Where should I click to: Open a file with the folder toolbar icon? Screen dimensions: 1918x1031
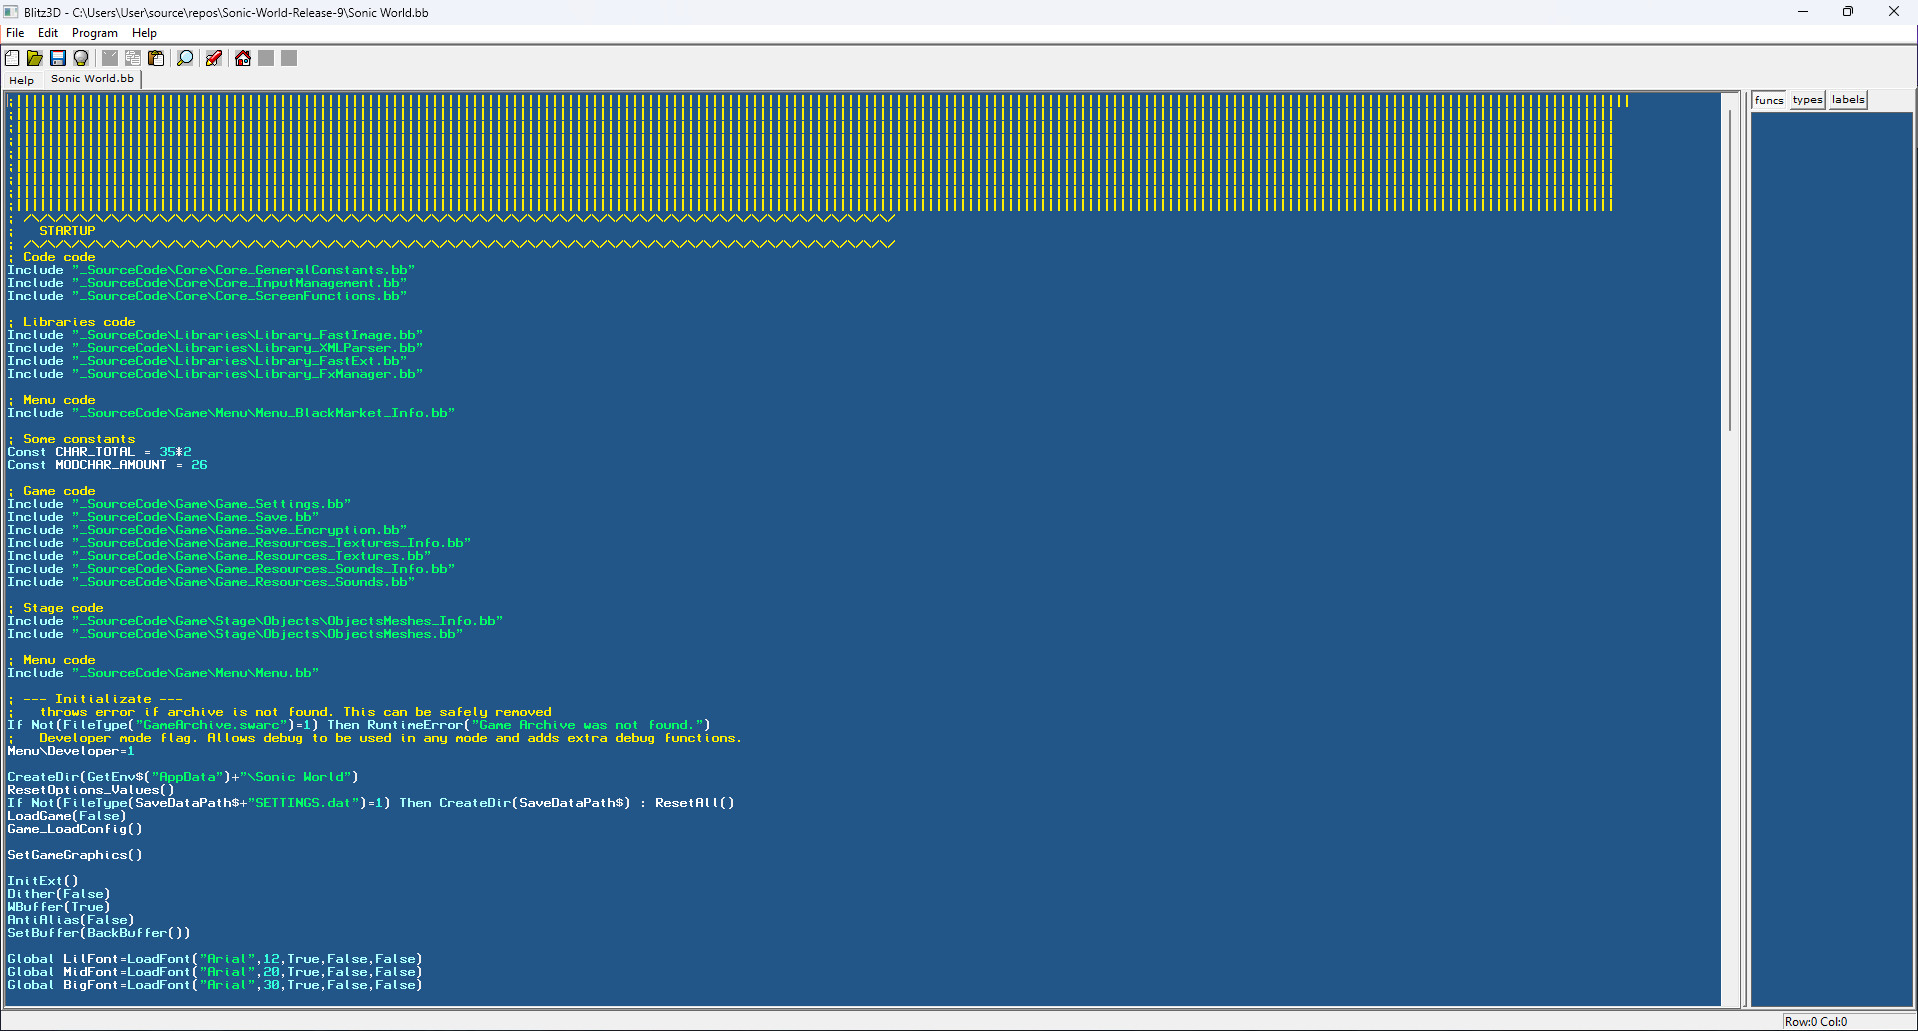34,58
